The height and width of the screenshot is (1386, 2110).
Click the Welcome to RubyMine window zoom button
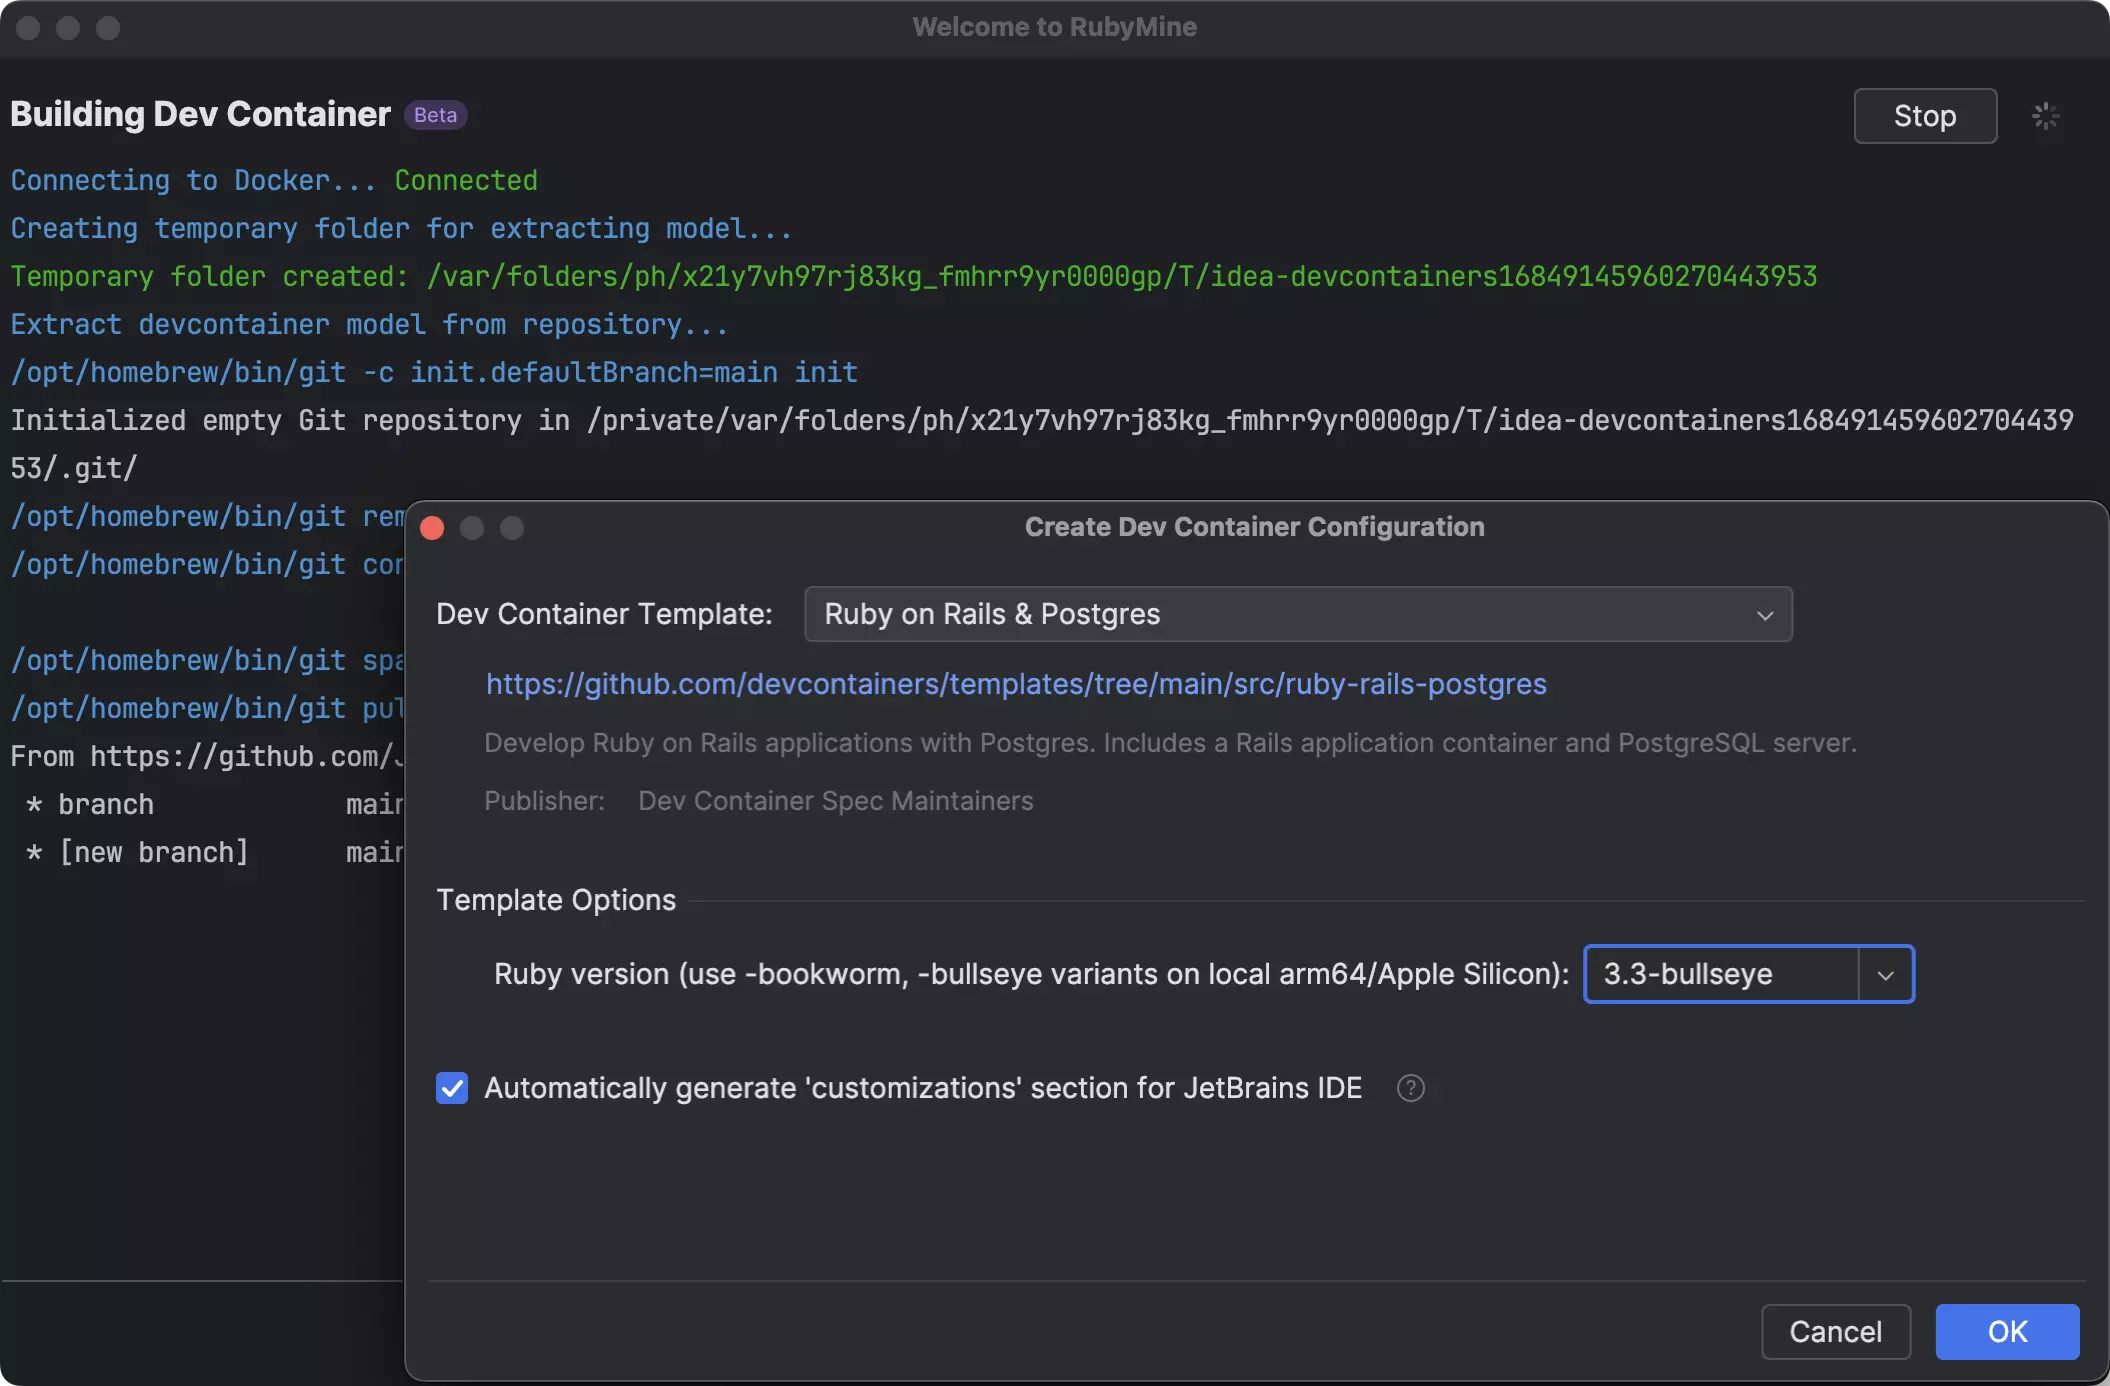click(108, 28)
